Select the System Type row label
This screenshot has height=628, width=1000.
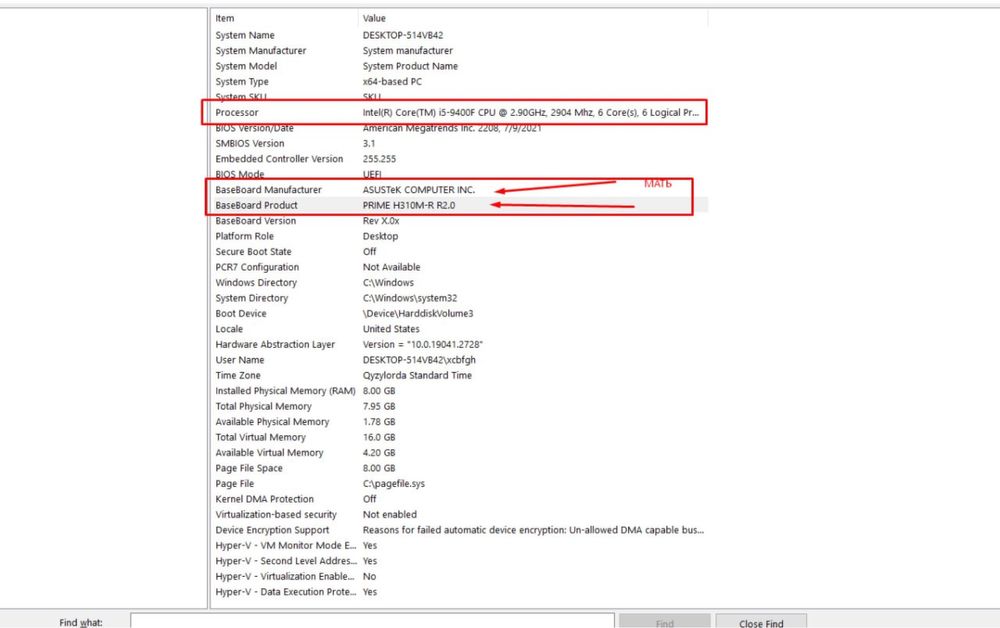coord(242,82)
